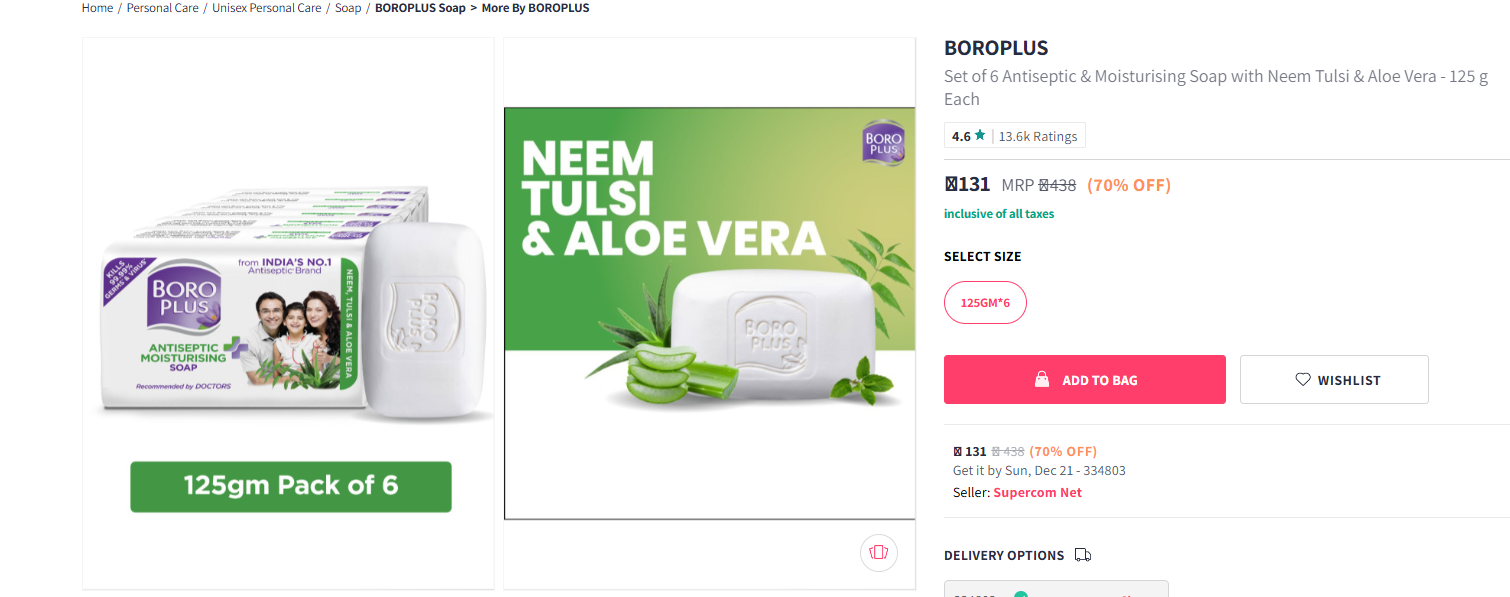This screenshot has width=1510, height=597.
Task: Open Unisex Personal Care breadcrumb
Action: pos(267,8)
